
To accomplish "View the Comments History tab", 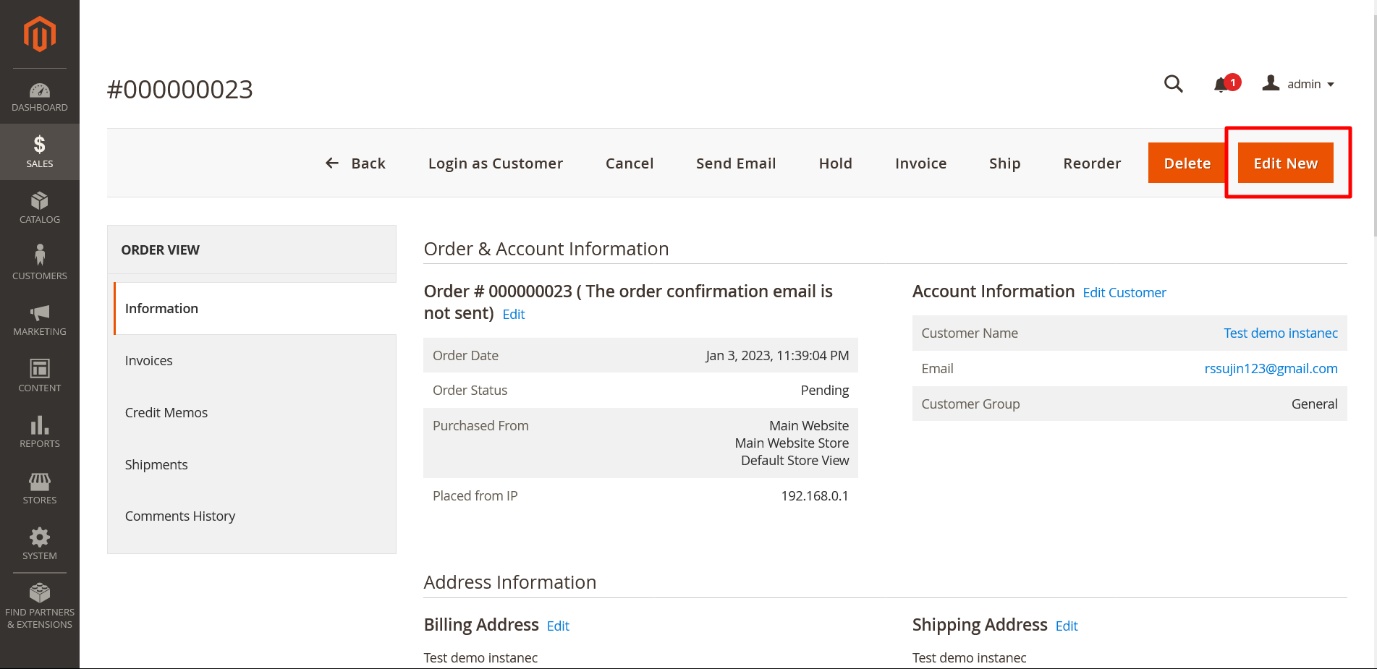I will tap(180, 516).
